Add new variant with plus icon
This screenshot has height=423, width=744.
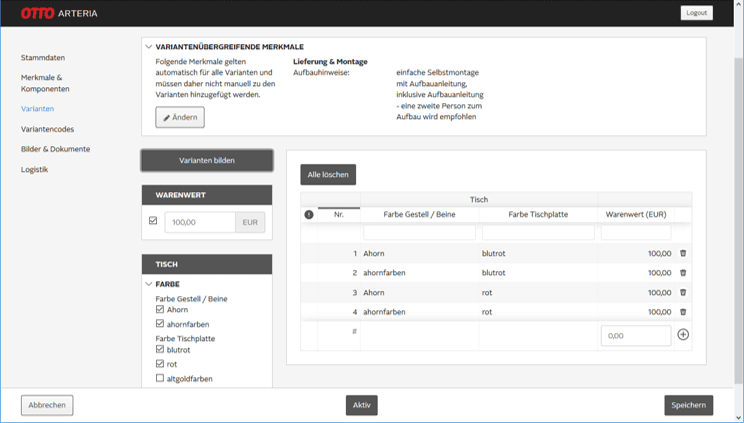click(x=683, y=335)
